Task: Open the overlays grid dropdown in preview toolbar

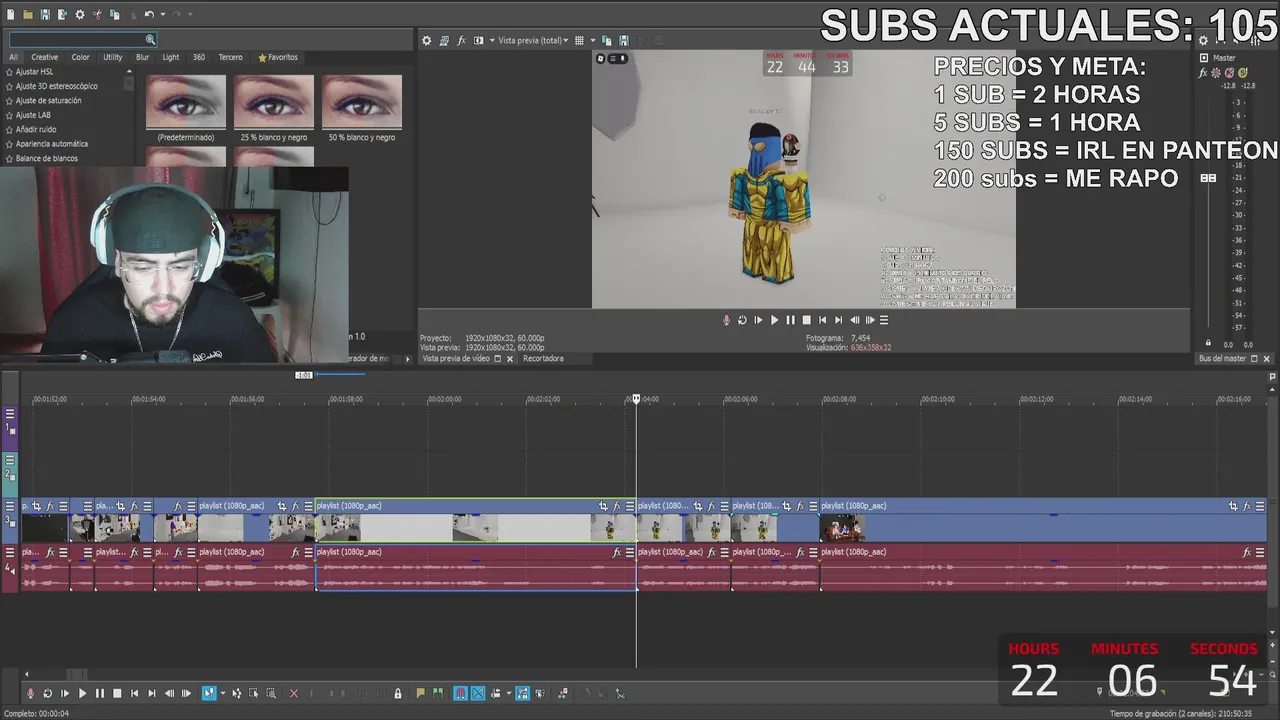Action: point(593,40)
